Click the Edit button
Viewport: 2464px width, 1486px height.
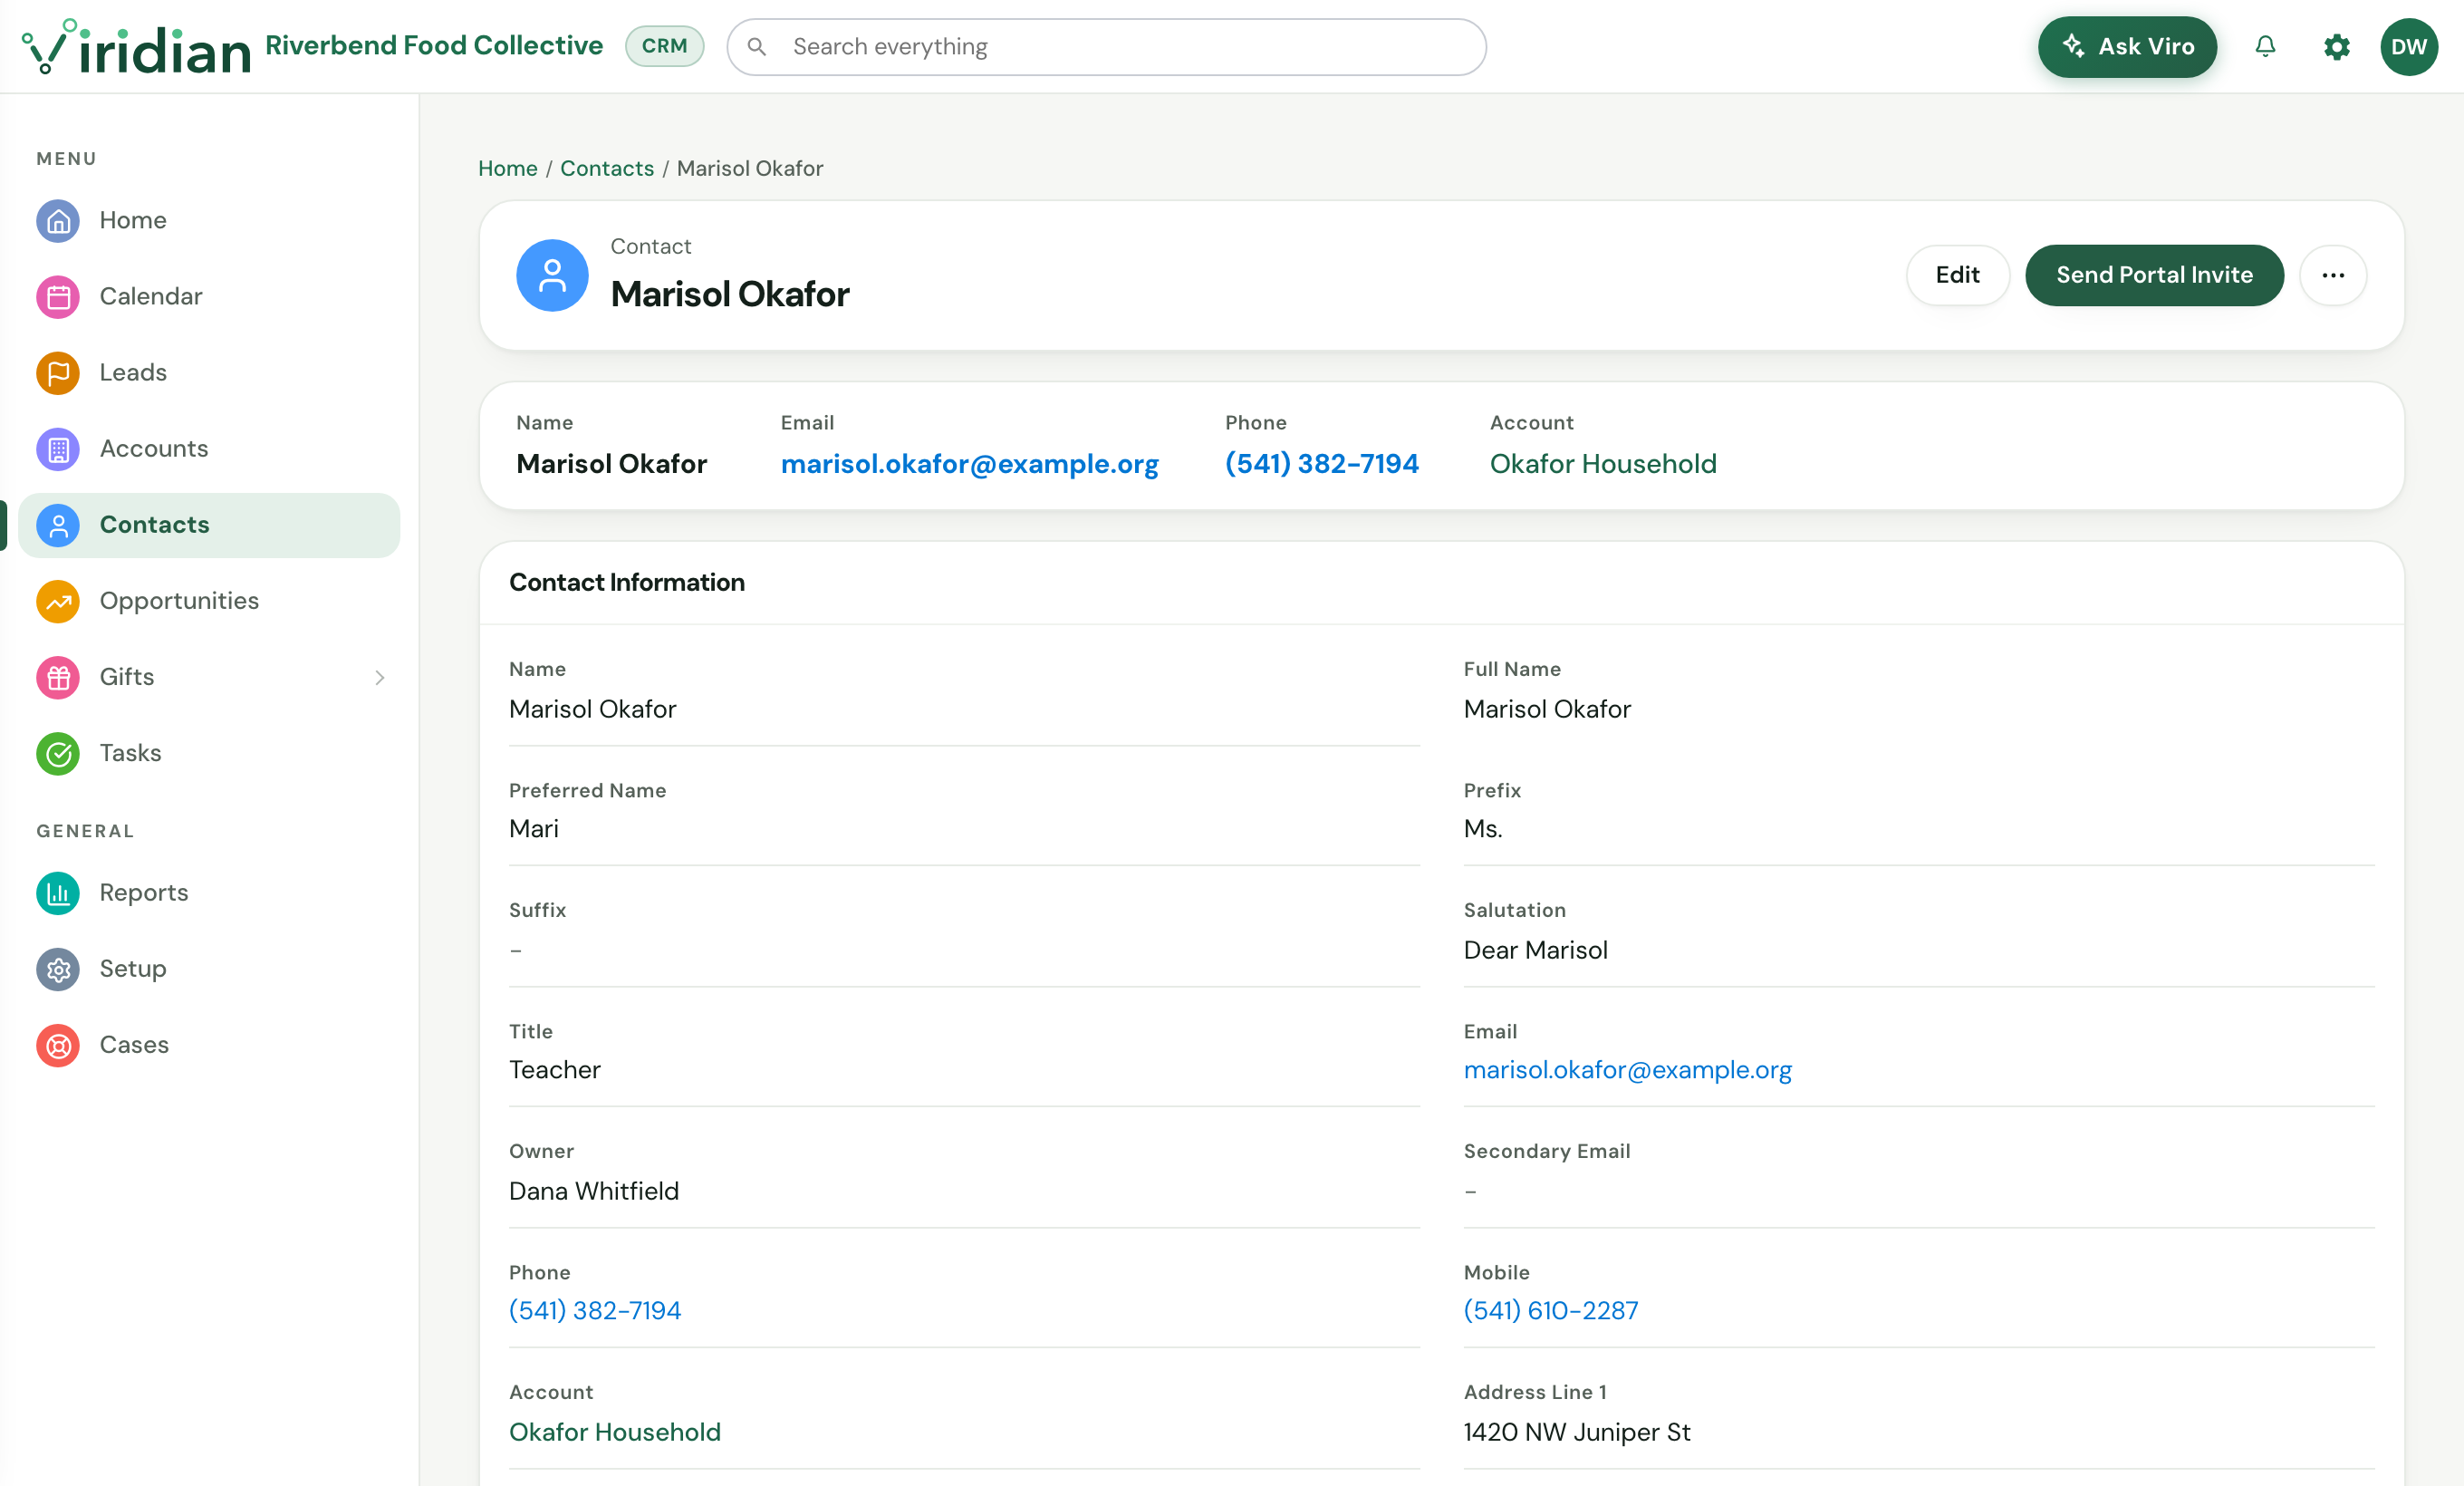point(1957,275)
